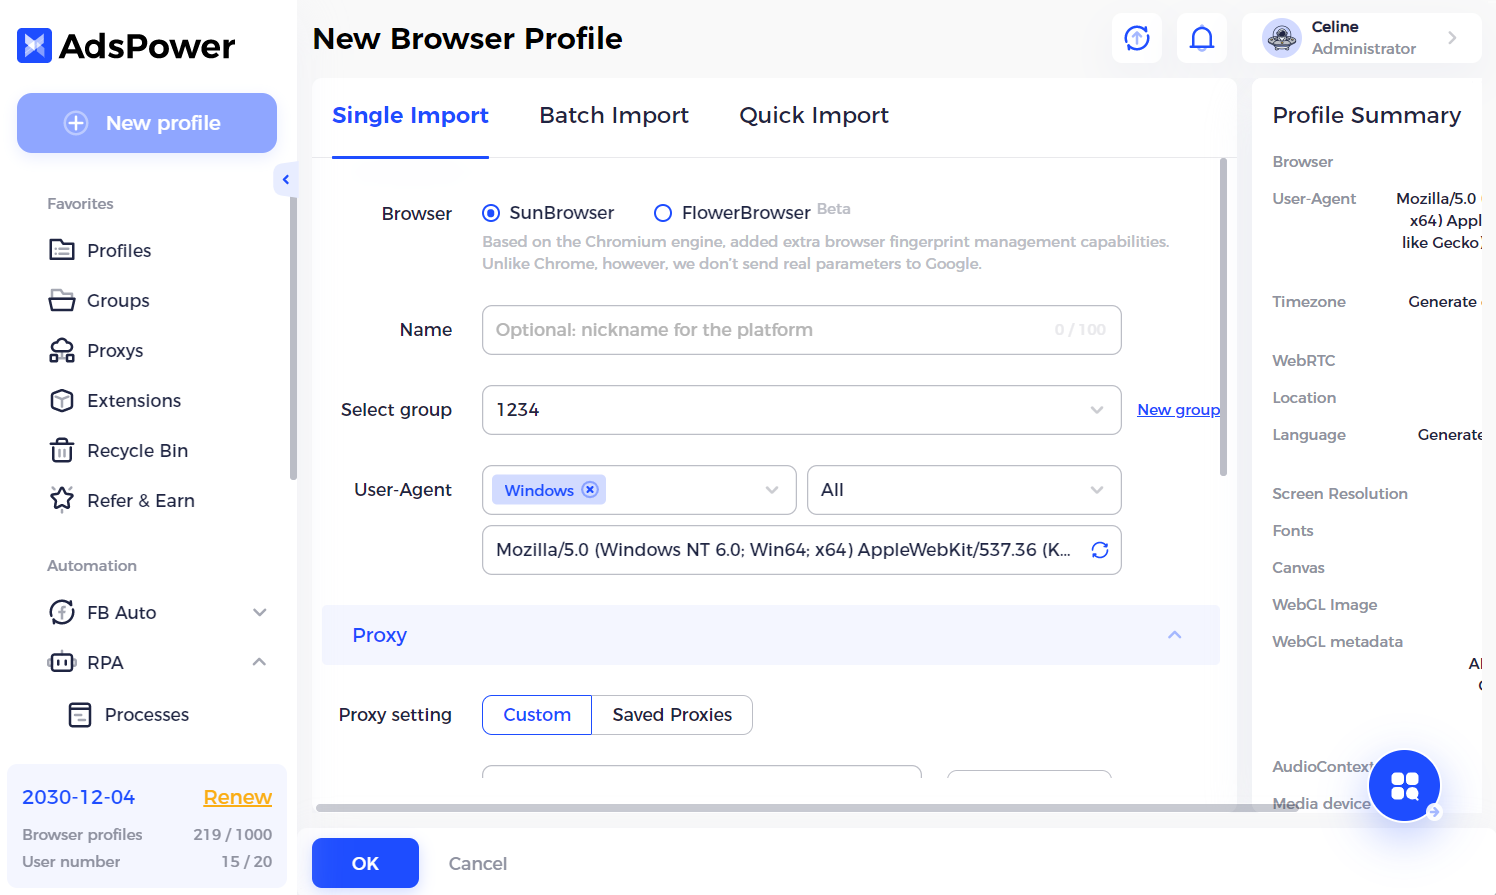The height and width of the screenshot is (895, 1496).
Task: Click the User-Agent string text field
Action: click(x=802, y=550)
